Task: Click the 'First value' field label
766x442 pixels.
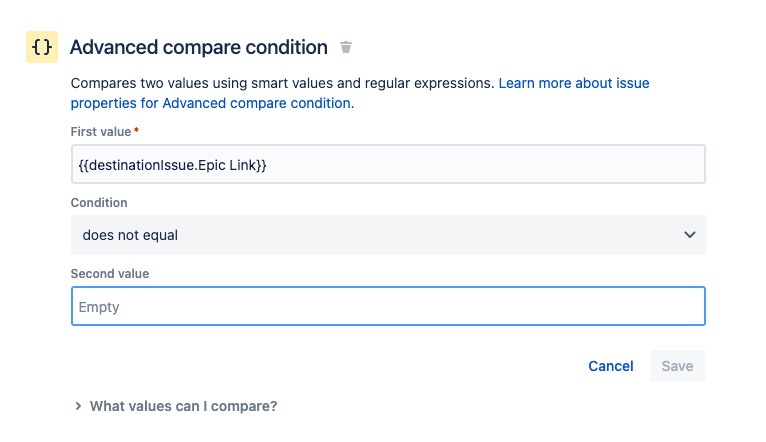Action: tap(101, 132)
